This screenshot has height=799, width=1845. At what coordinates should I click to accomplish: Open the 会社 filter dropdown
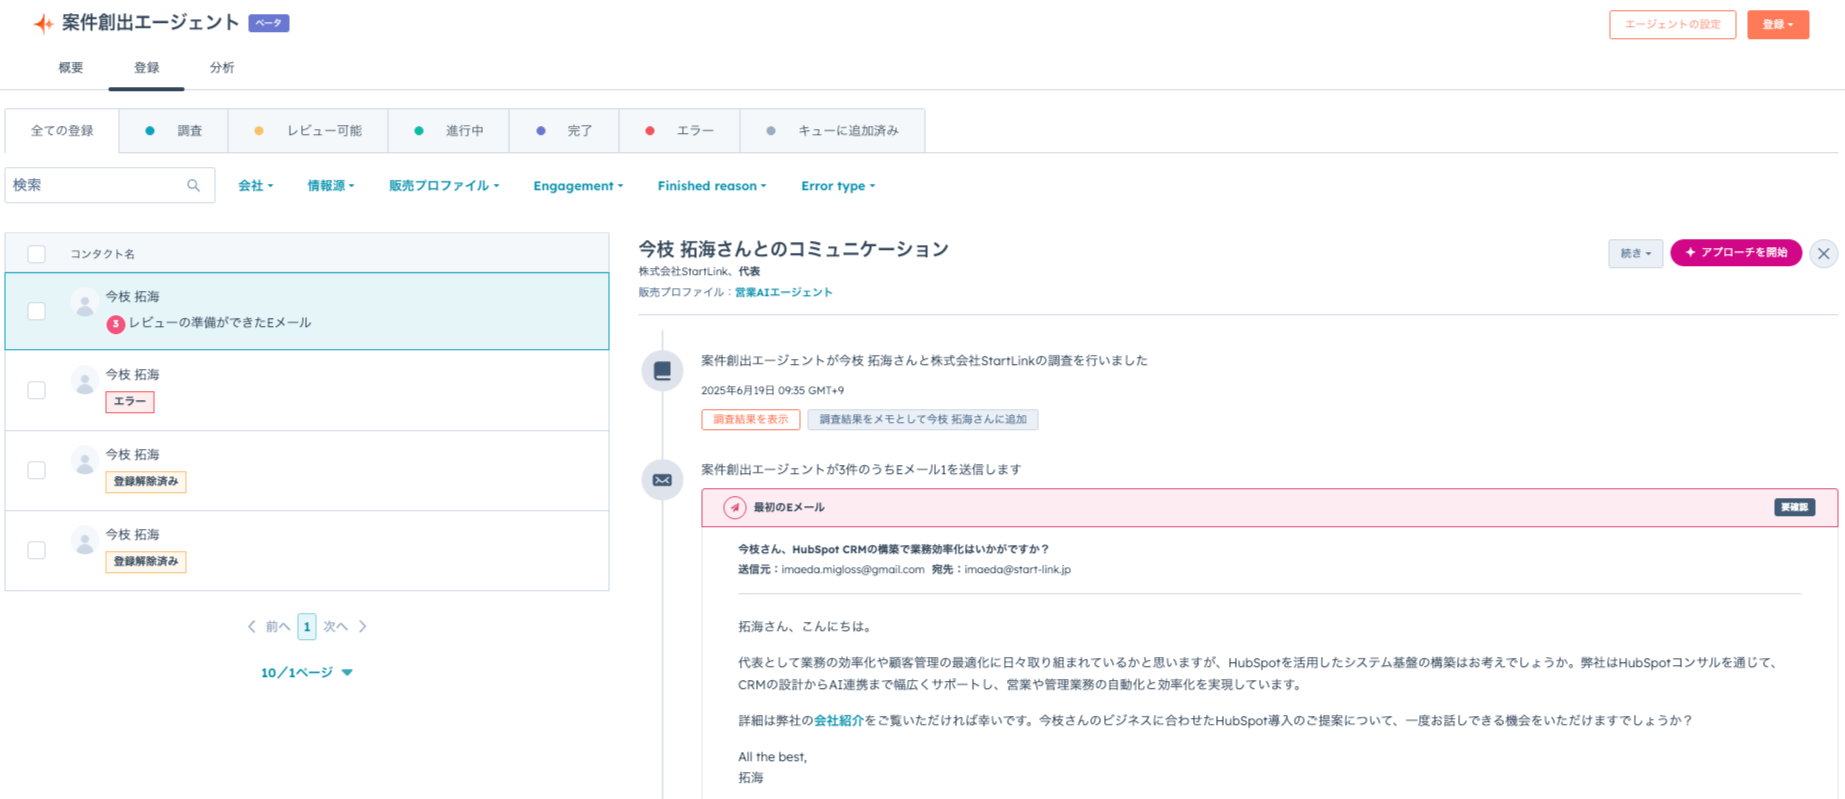[x=255, y=186]
